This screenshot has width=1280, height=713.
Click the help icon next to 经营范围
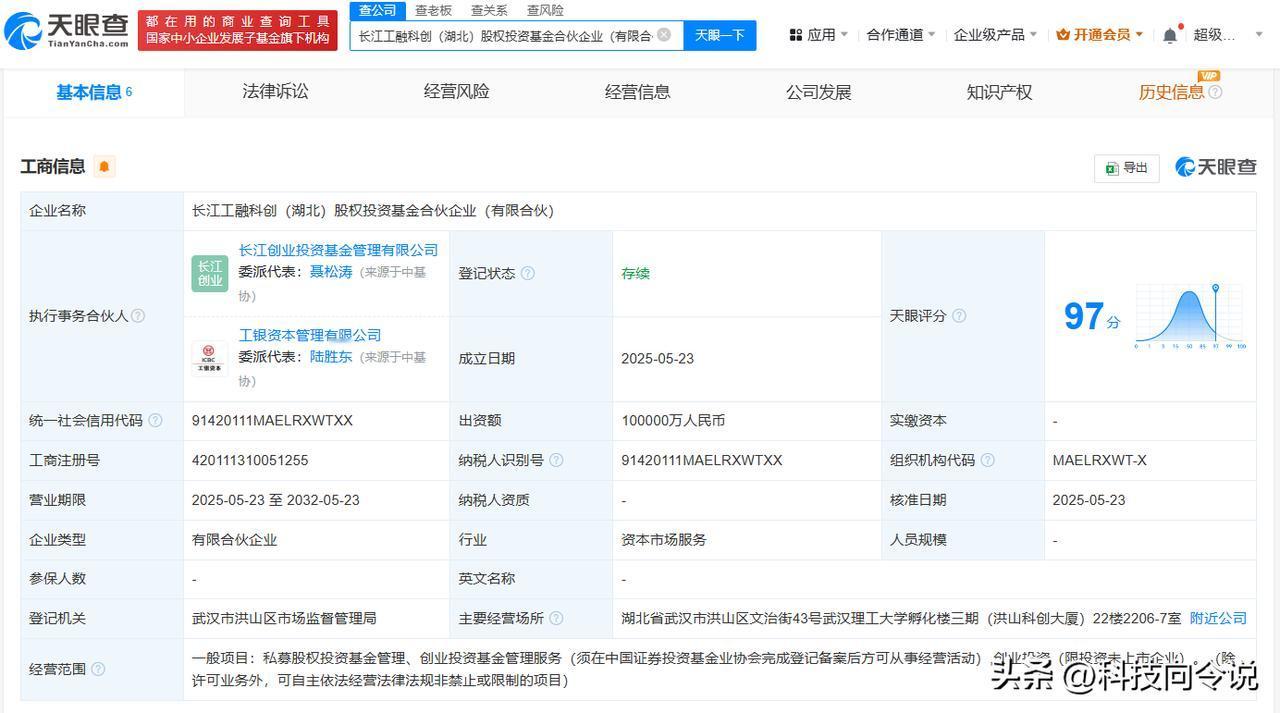tap(98, 669)
